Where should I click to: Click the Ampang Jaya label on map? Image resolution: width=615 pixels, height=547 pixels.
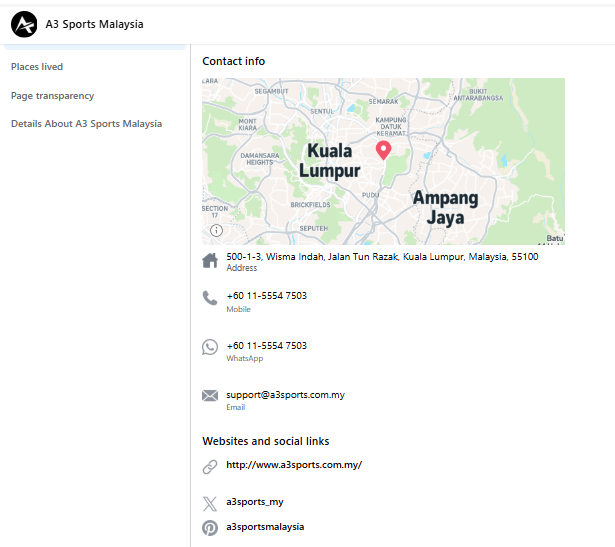click(x=445, y=207)
